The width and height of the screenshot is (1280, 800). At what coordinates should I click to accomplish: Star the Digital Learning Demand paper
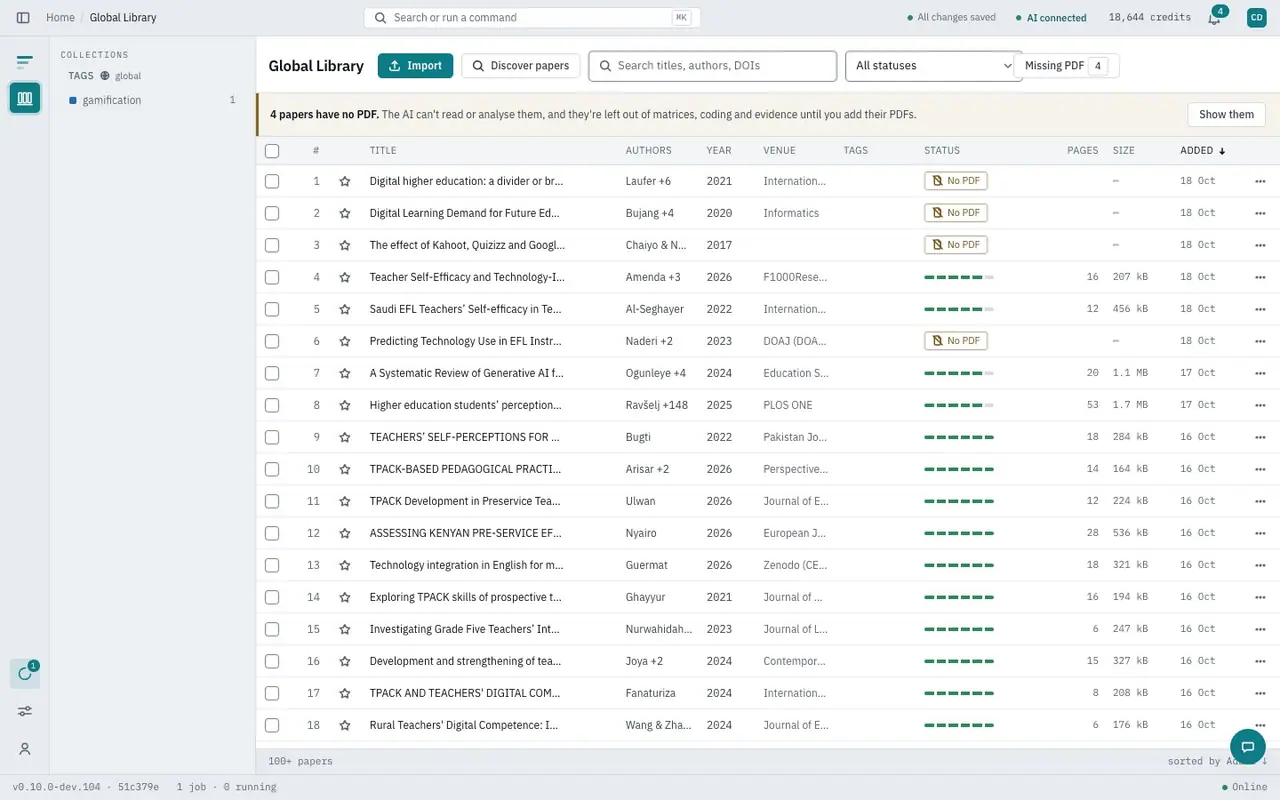click(345, 213)
